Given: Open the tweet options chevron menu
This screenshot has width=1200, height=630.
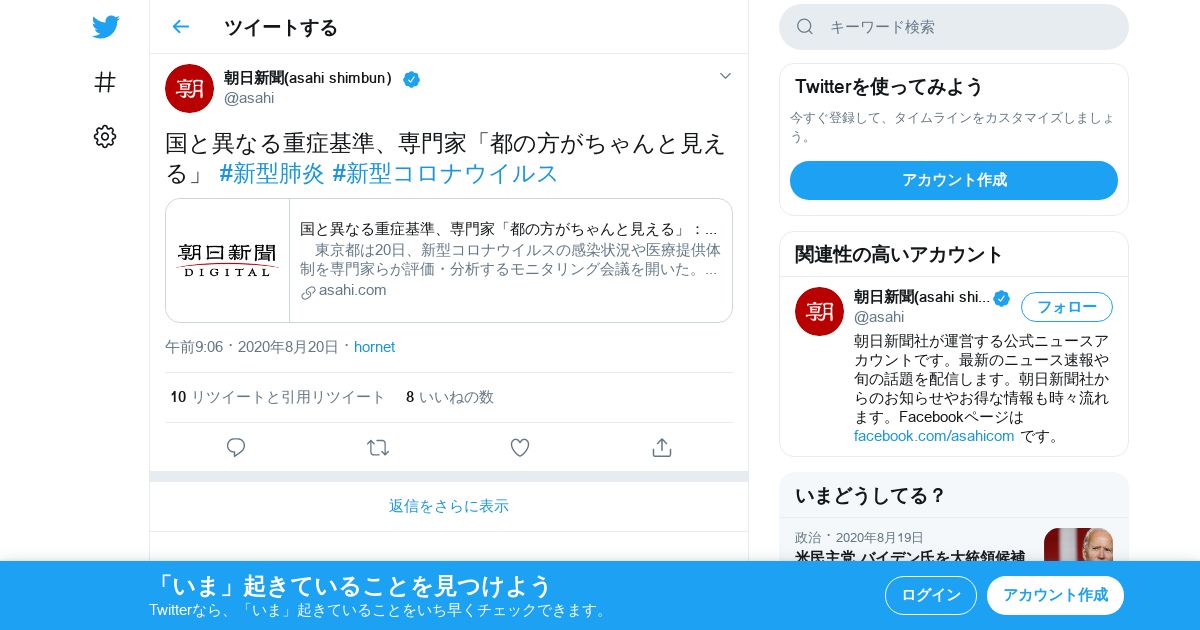Looking at the screenshot, I should (725, 76).
